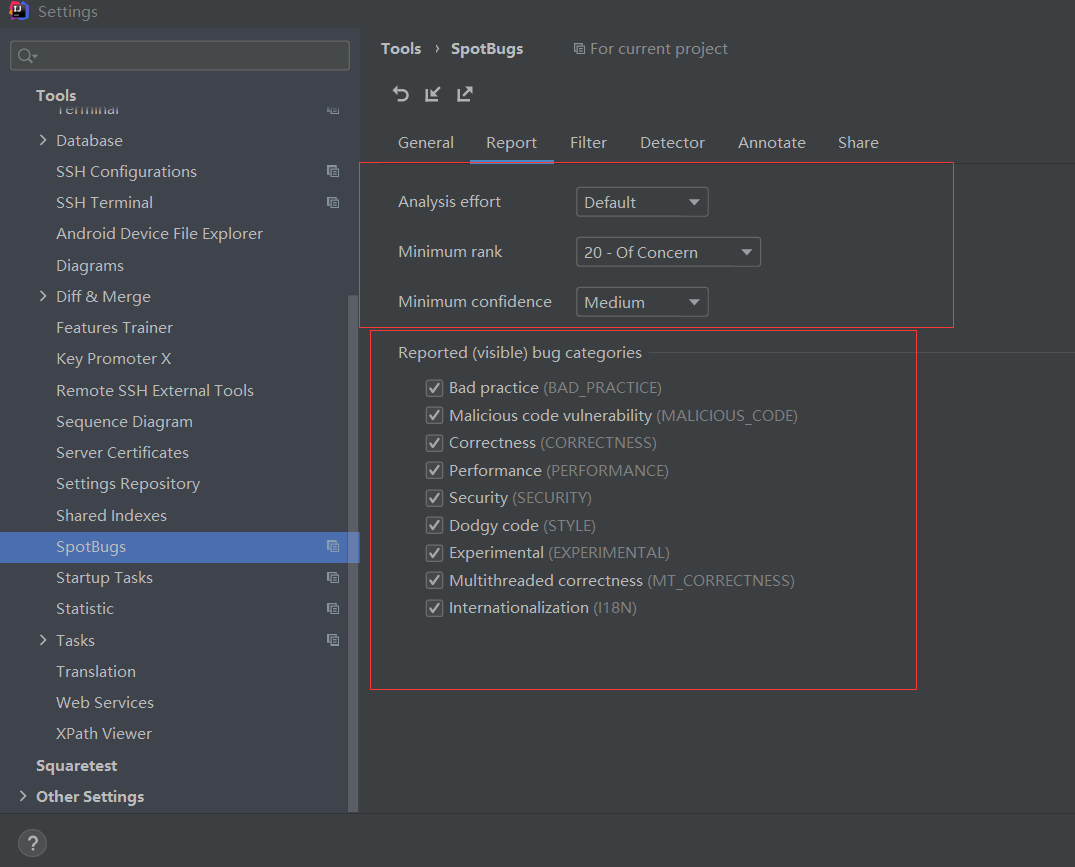The width and height of the screenshot is (1075, 867).
Task: Click project-level icon next to Statistic
Action: [333, 608]
